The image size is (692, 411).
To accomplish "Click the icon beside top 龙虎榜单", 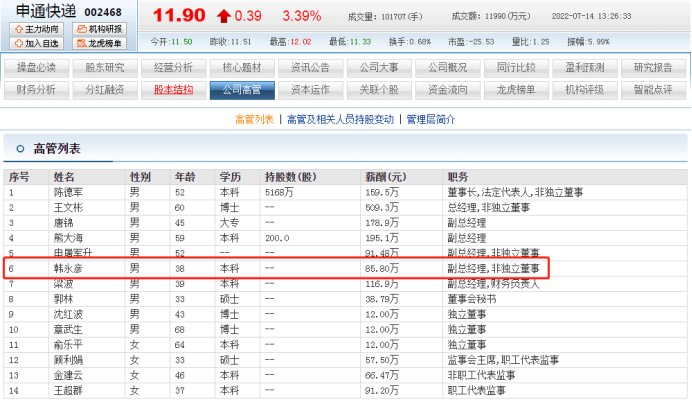I will point(82,43).
